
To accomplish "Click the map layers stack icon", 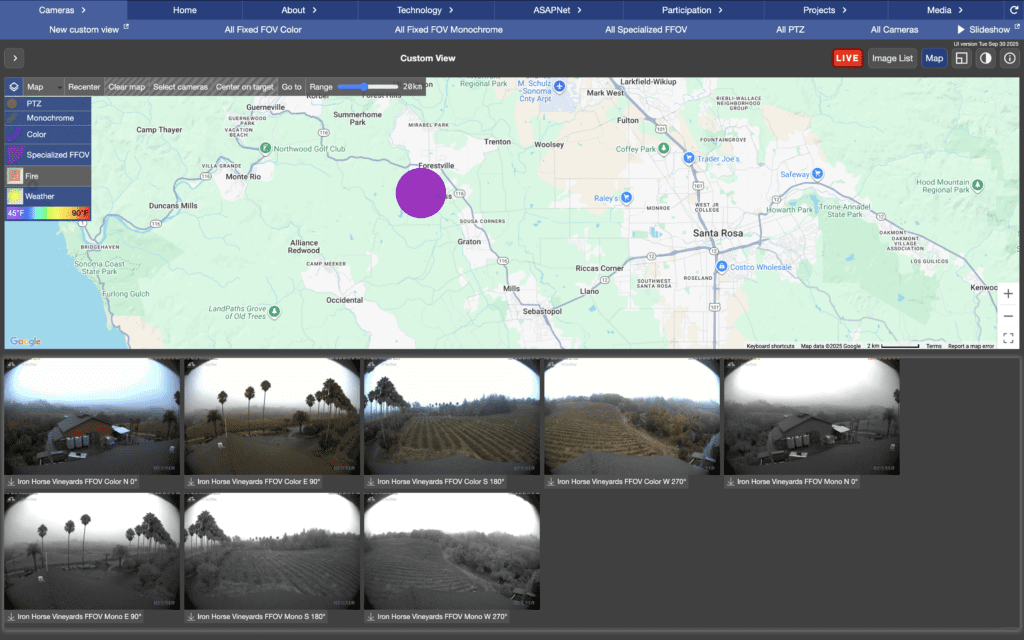I will [14, 87].
